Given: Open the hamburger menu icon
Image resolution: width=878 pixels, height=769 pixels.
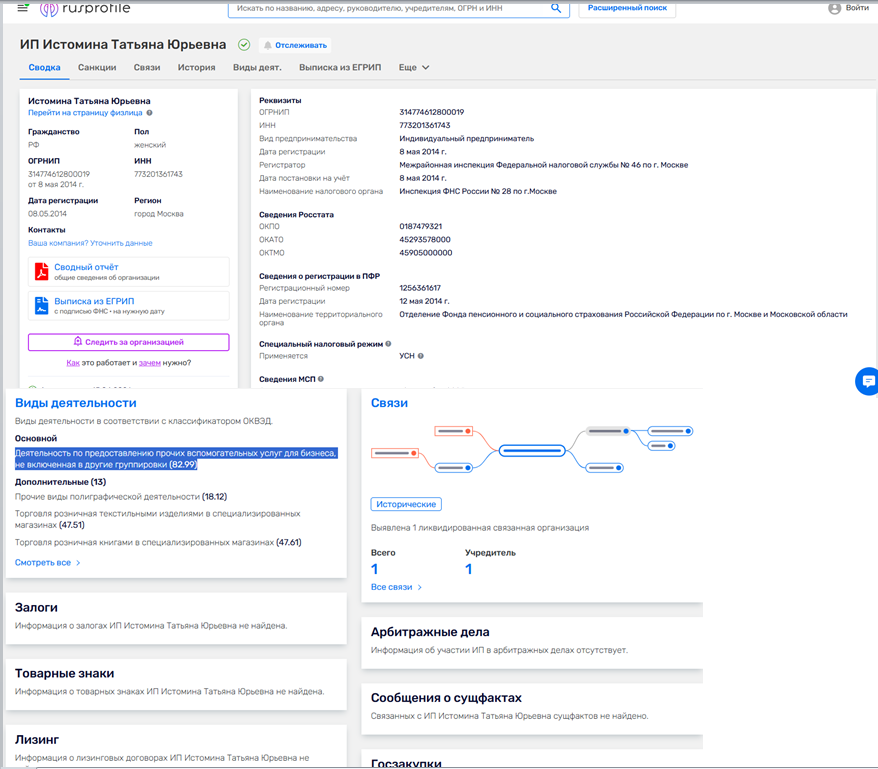Looking at the screenshot, I should [22, 8].
